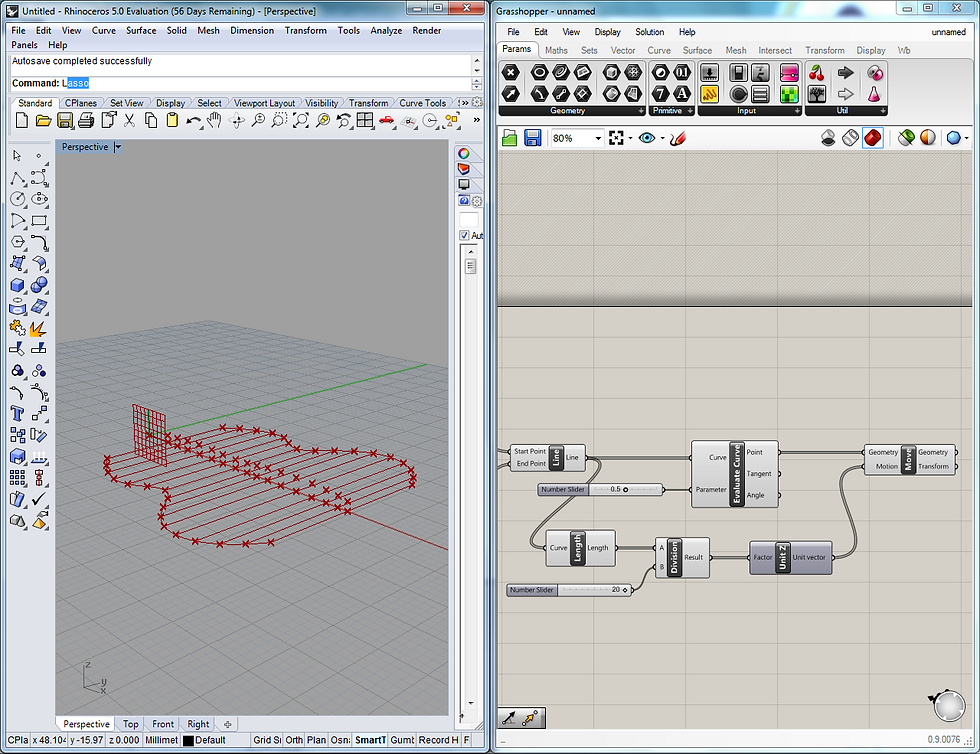Click the Cut scissors icon
Viewport: 980px width, 754px height.
pyautogui.click(x=129, y=121)
